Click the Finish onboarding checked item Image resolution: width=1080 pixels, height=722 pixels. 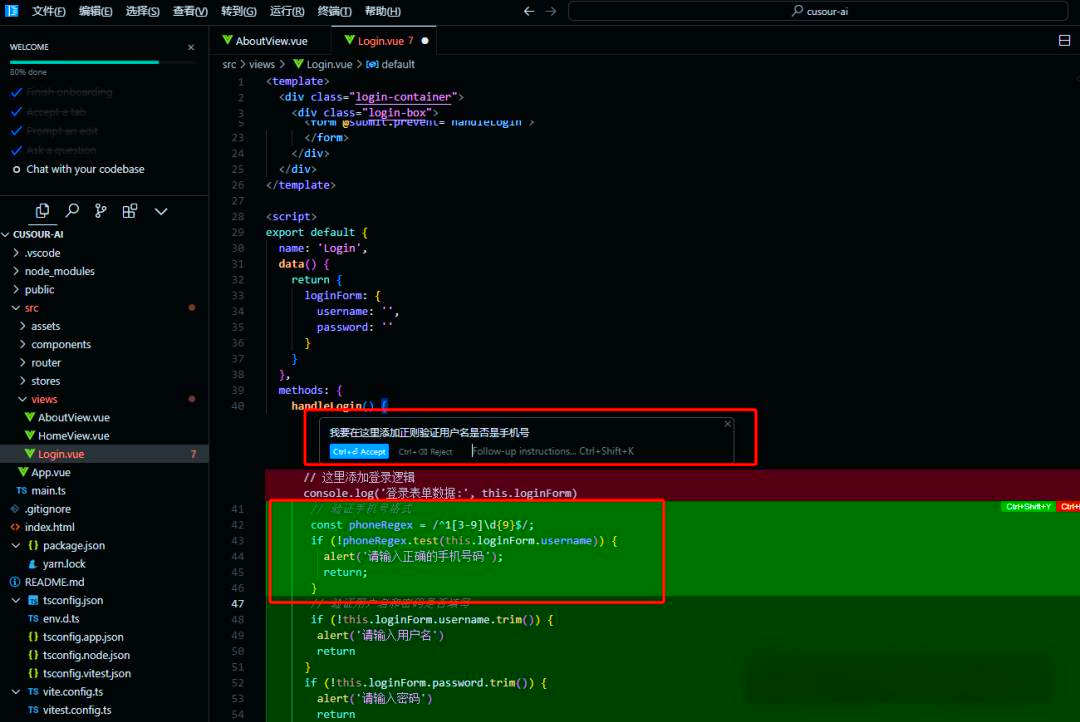(69, 92)
